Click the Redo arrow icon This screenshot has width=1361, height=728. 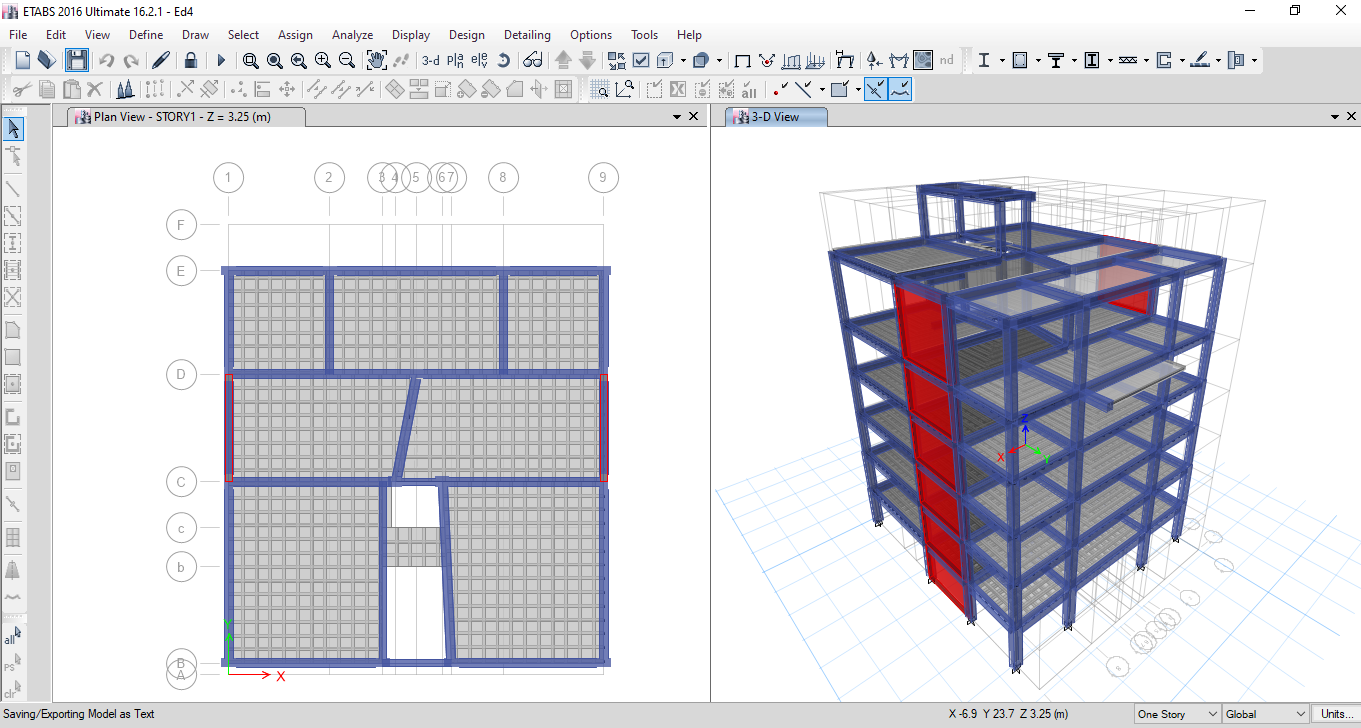pos(130,60)
